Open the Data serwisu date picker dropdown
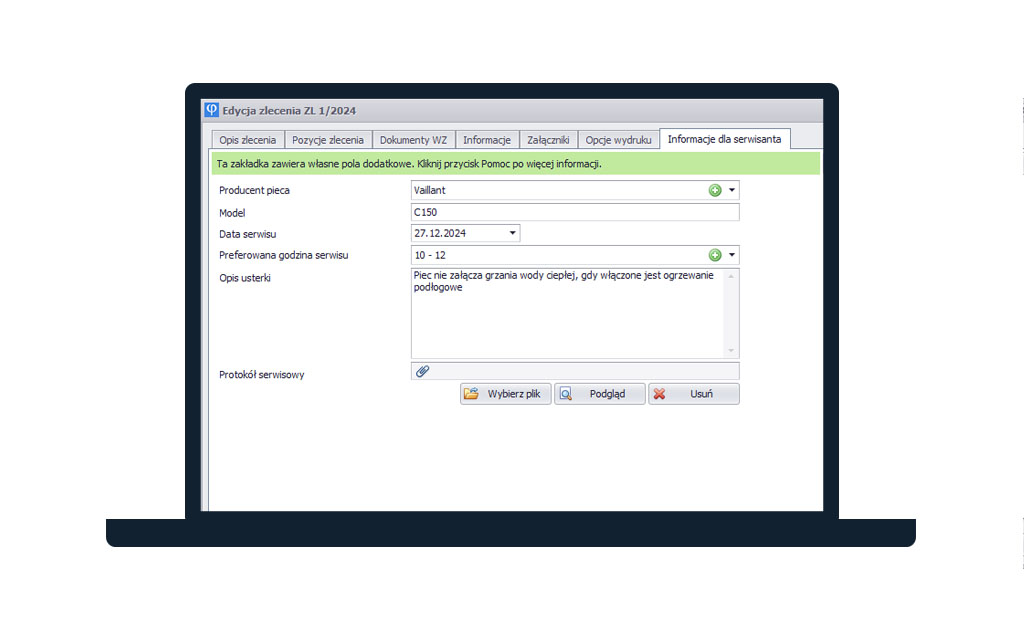 (511, 233)
